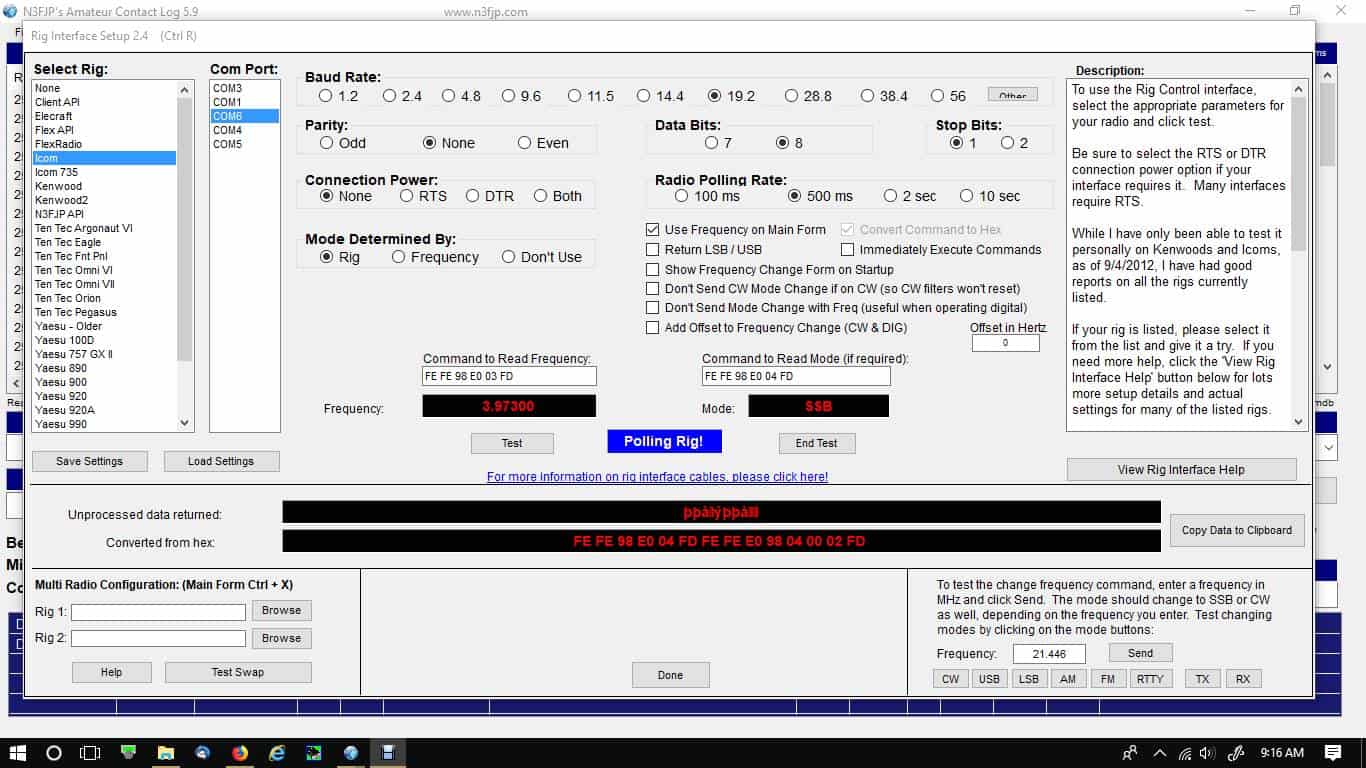This screenshot has width=1366, height=768.
Task: Click the Windows Start button
Action: [x=18, y=753]
